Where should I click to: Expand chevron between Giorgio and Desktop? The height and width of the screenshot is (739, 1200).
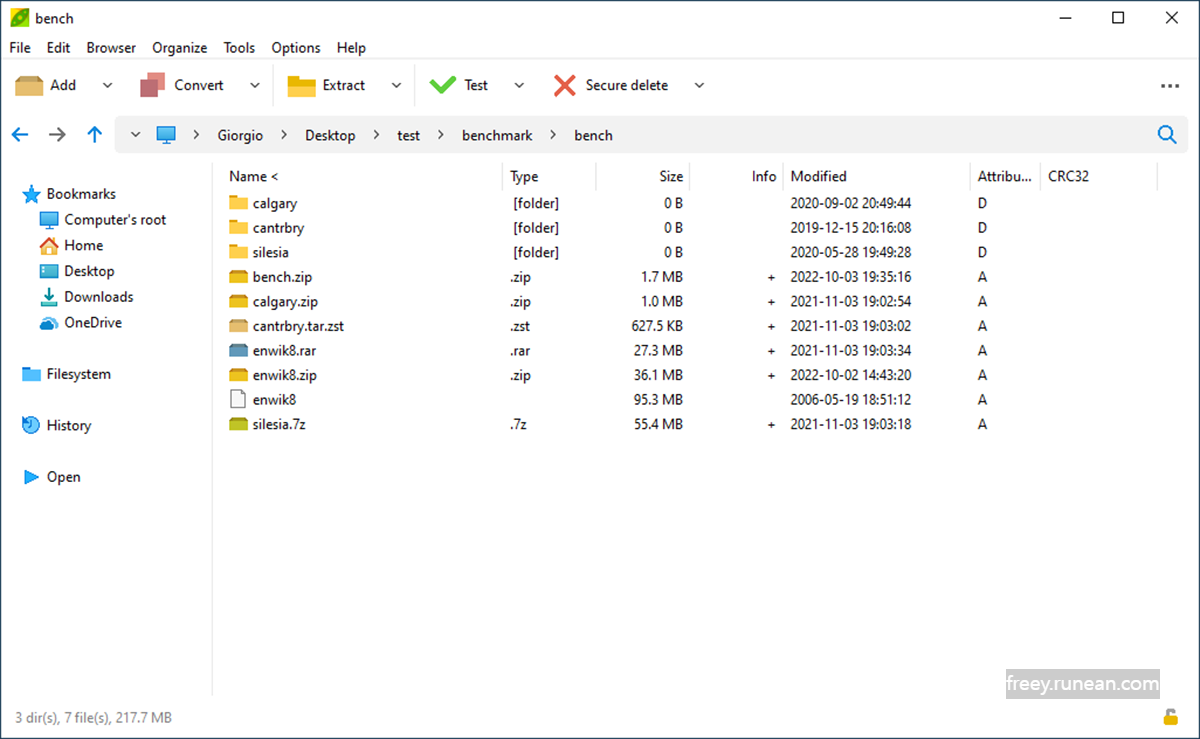pyautogui.click(x=285, y=135)
